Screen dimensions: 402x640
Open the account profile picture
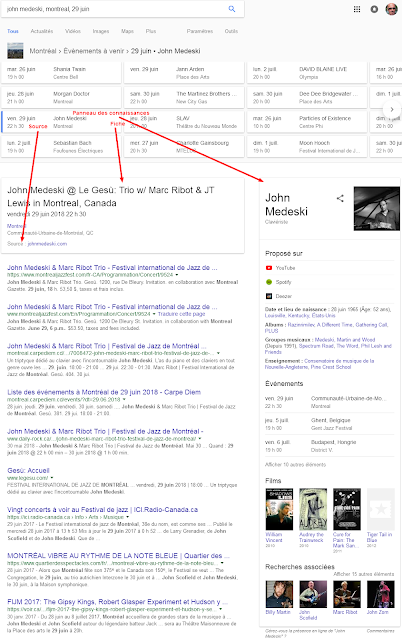point(391,9)
